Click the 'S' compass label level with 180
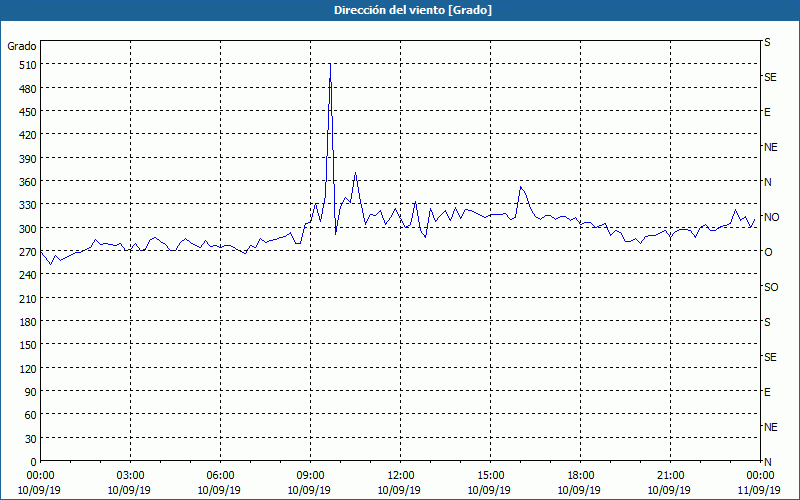Screen dimensions: 800x500 click(x=767, y=322)
